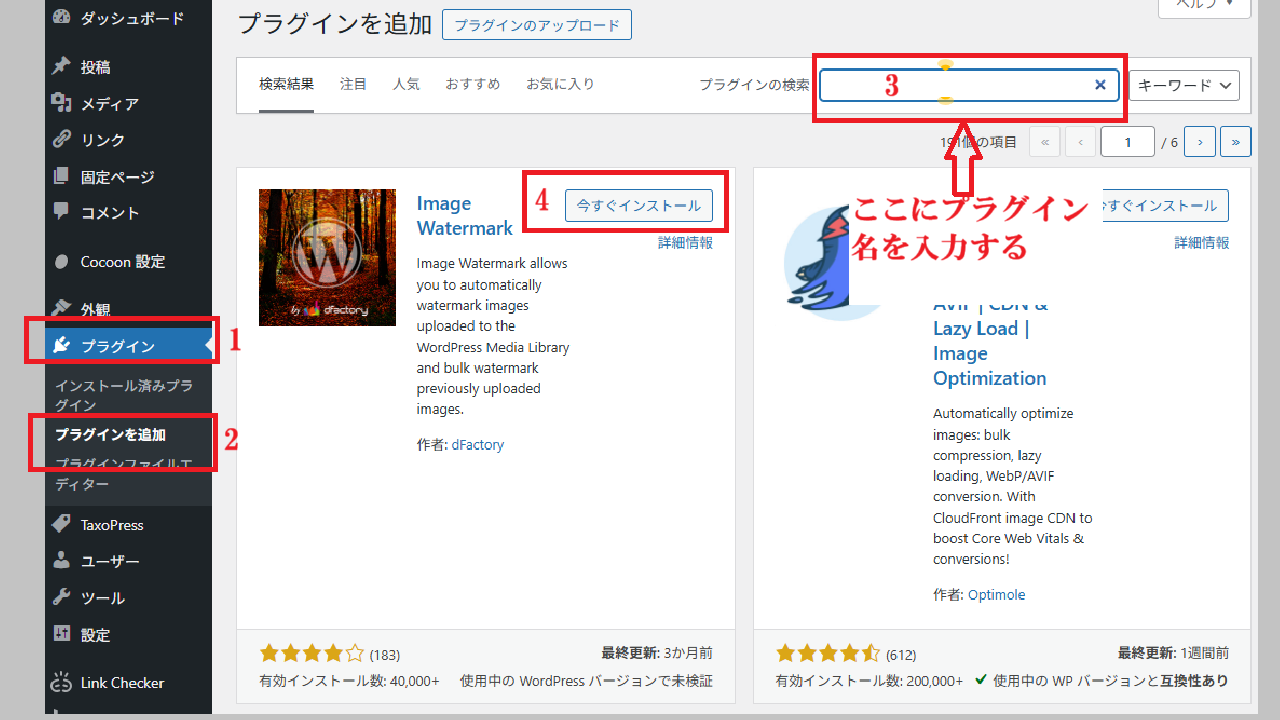This screenshot has width=1280, height=720.
Task: Click the circle icon beside Cocoon 設定
Action: (62, 262)
